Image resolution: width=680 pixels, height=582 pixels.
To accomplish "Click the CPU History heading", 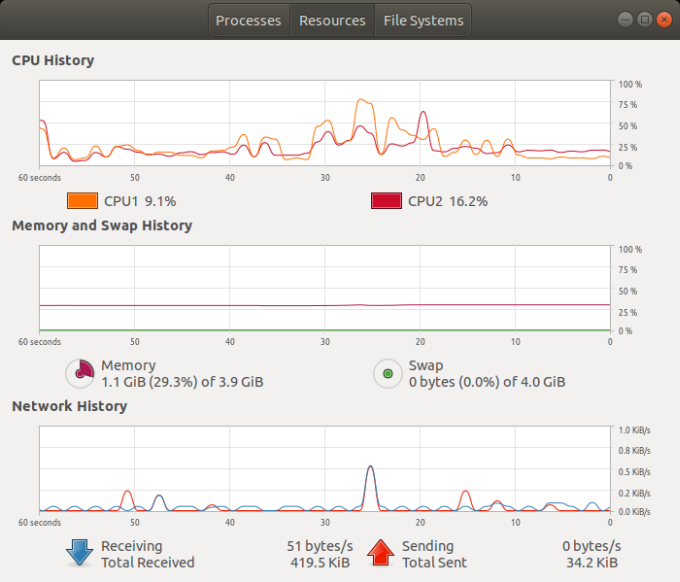I will point(53,60).
